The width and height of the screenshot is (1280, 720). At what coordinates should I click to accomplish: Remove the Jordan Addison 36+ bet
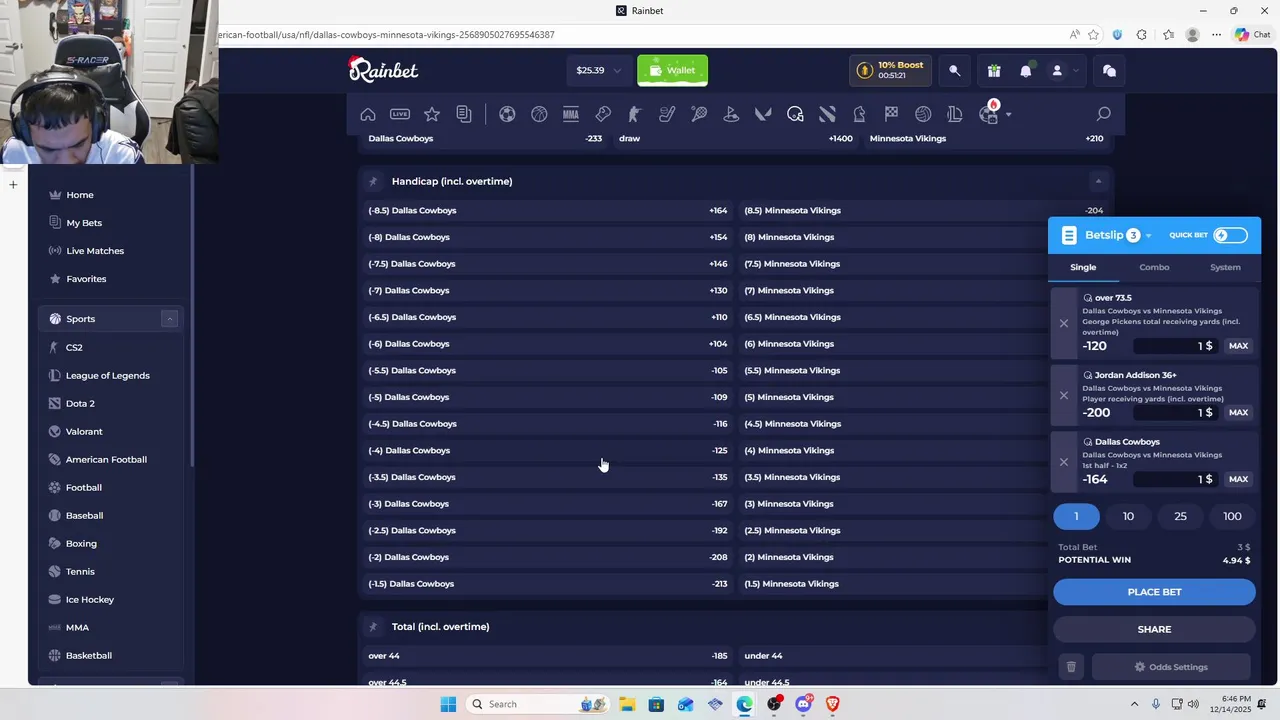tap(1064, 395)
